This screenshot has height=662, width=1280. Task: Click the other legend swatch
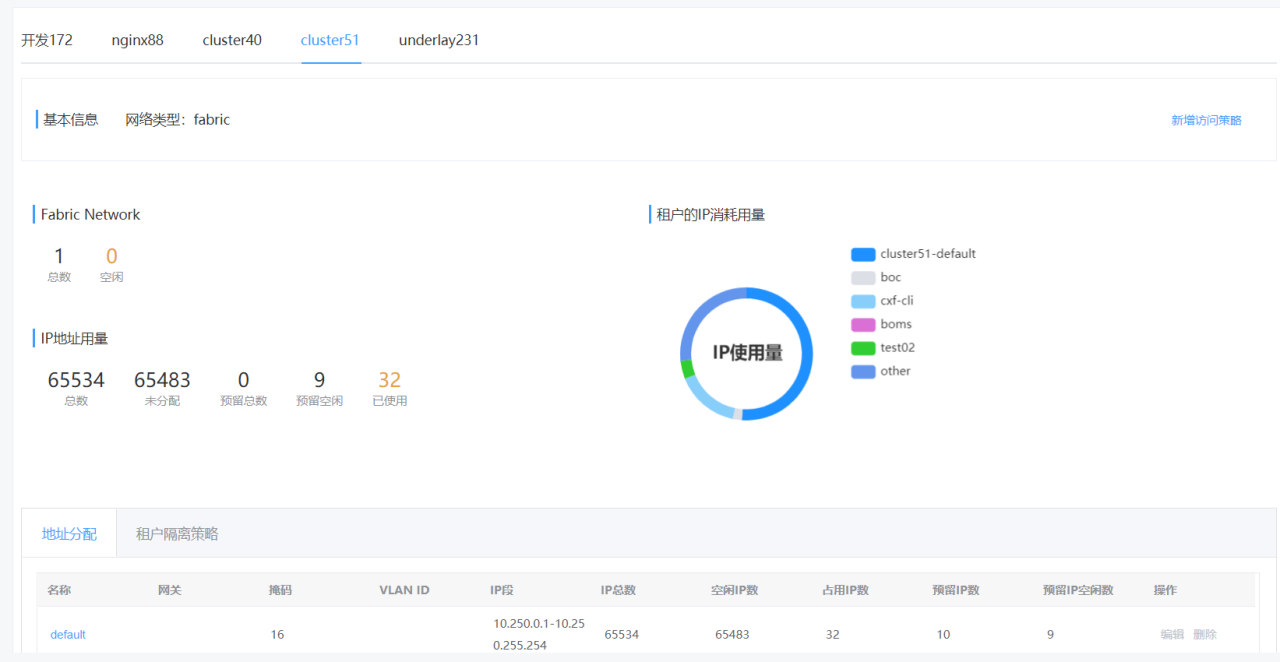[863, 371]
